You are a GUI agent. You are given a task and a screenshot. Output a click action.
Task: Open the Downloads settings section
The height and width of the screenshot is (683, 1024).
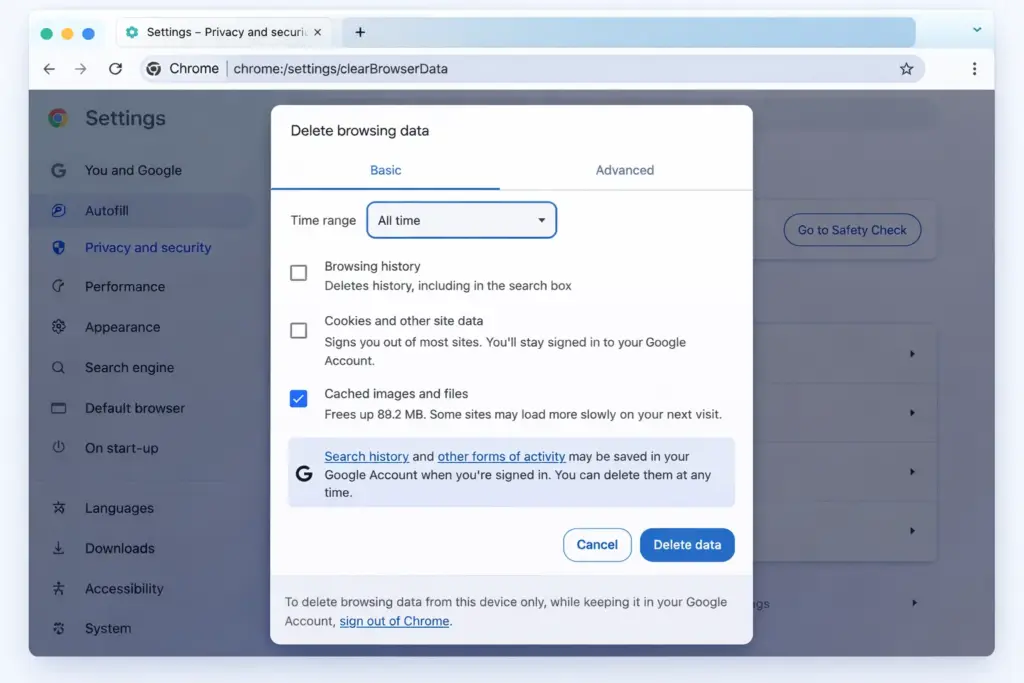pyautogui.click(x=119, y=548)
